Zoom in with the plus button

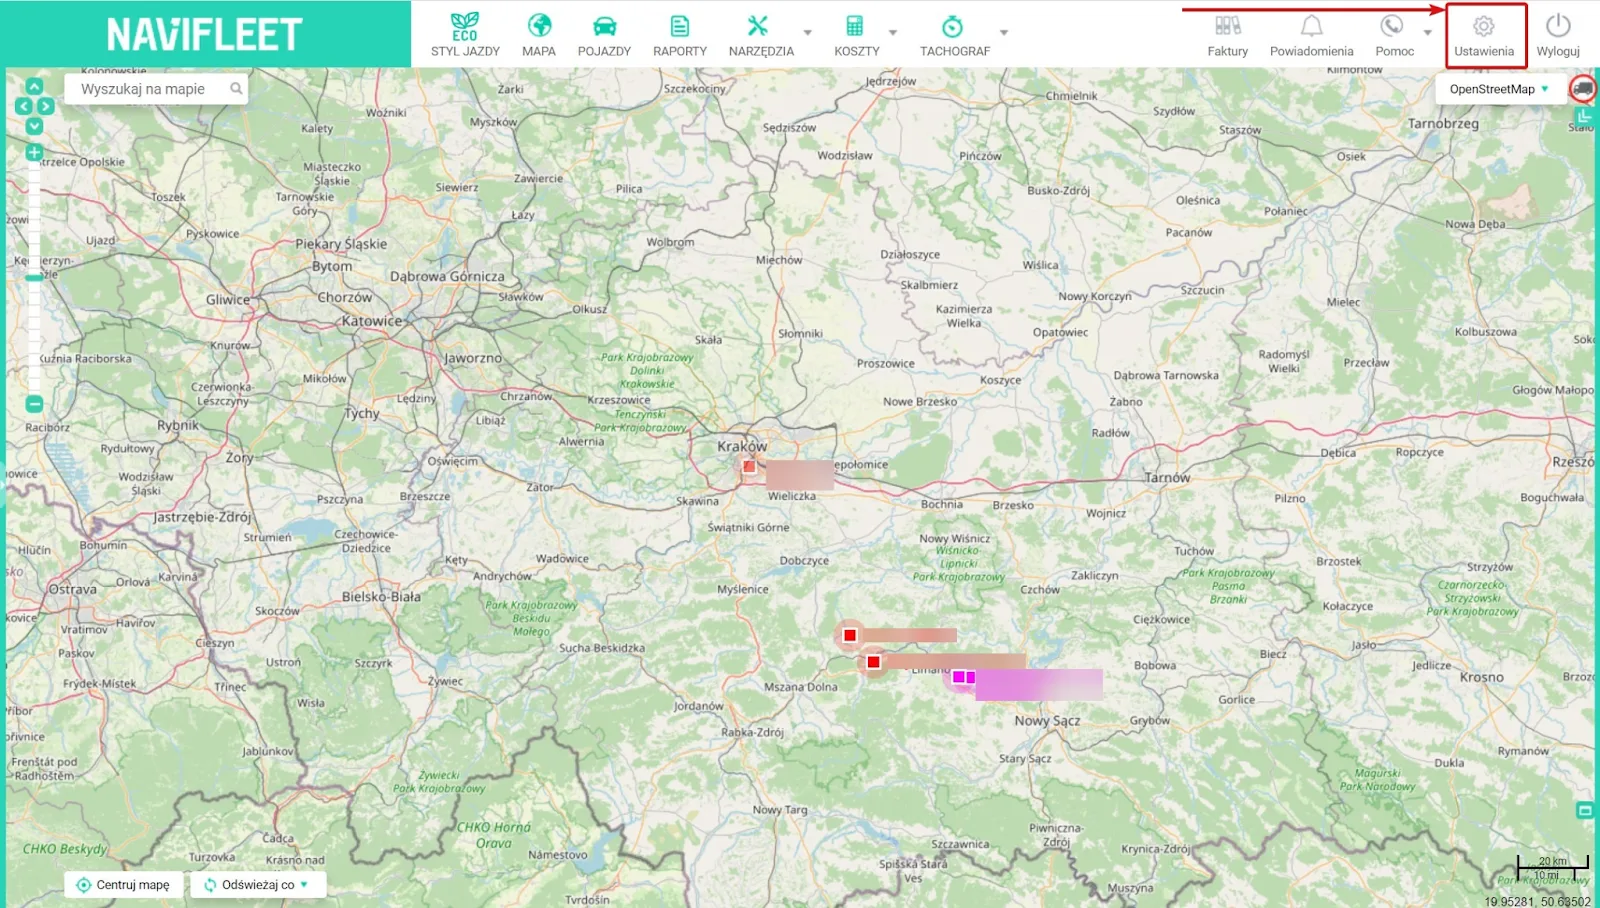(34, 153)
